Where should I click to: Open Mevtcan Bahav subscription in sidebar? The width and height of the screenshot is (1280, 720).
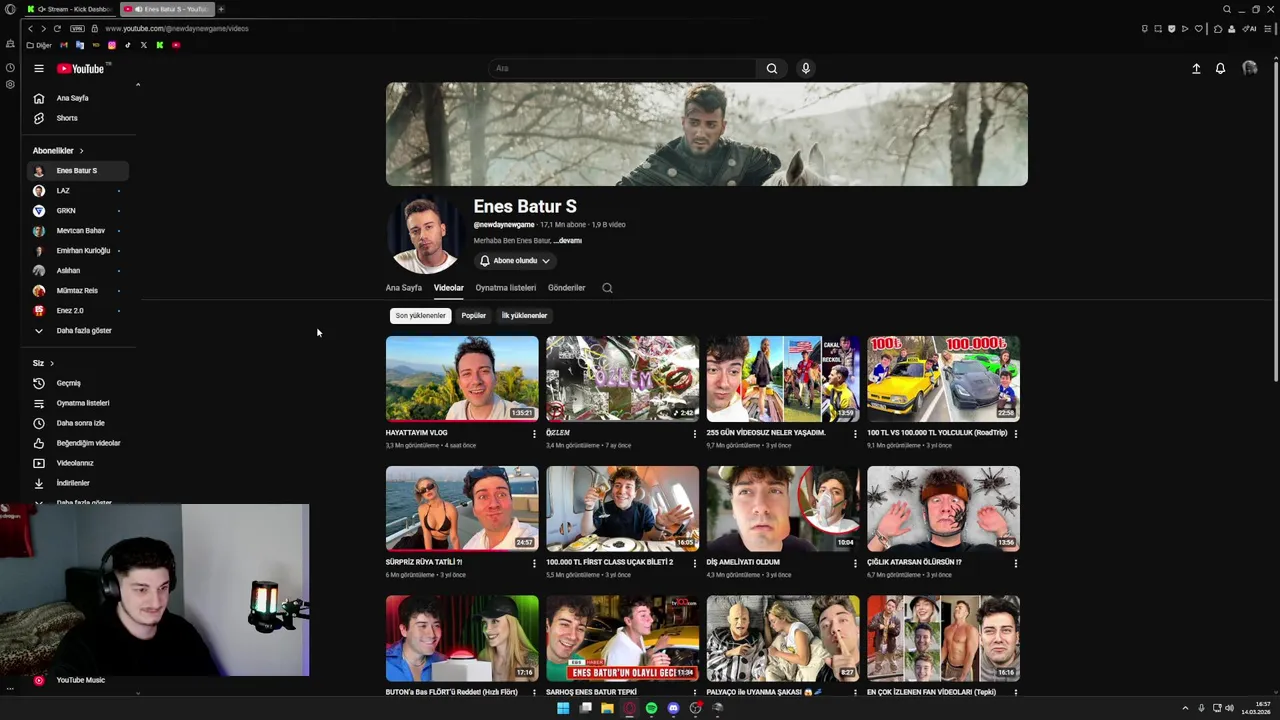click(x=79, y=231)
